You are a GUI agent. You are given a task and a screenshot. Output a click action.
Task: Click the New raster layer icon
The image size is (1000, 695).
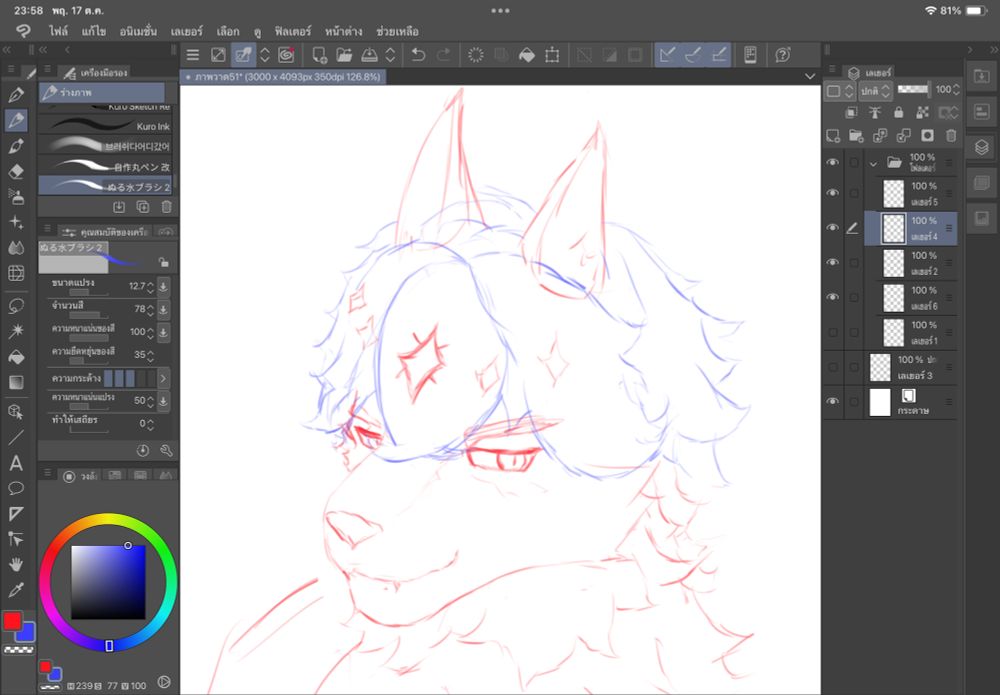point(833,136)
